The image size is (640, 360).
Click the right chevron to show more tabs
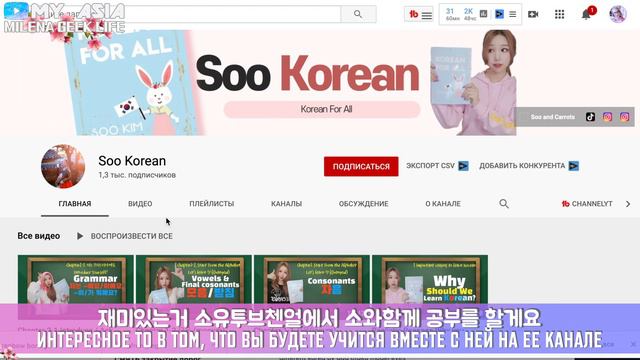(628, 204)
